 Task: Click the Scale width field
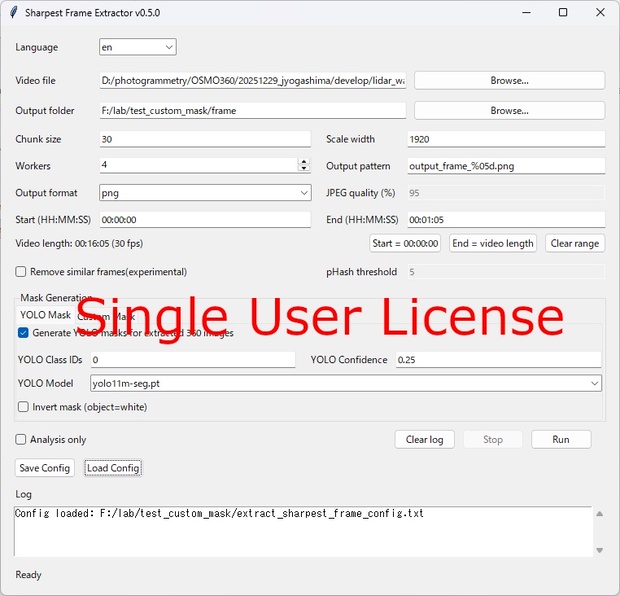(506, 139)
